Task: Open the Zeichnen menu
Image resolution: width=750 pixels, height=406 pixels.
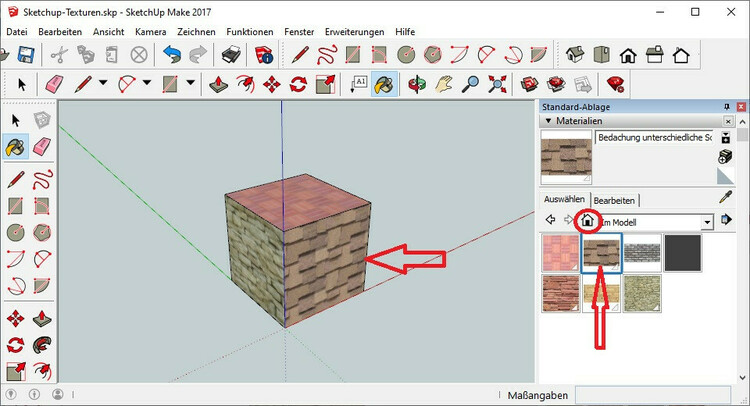Action: (x=196, y=32)
